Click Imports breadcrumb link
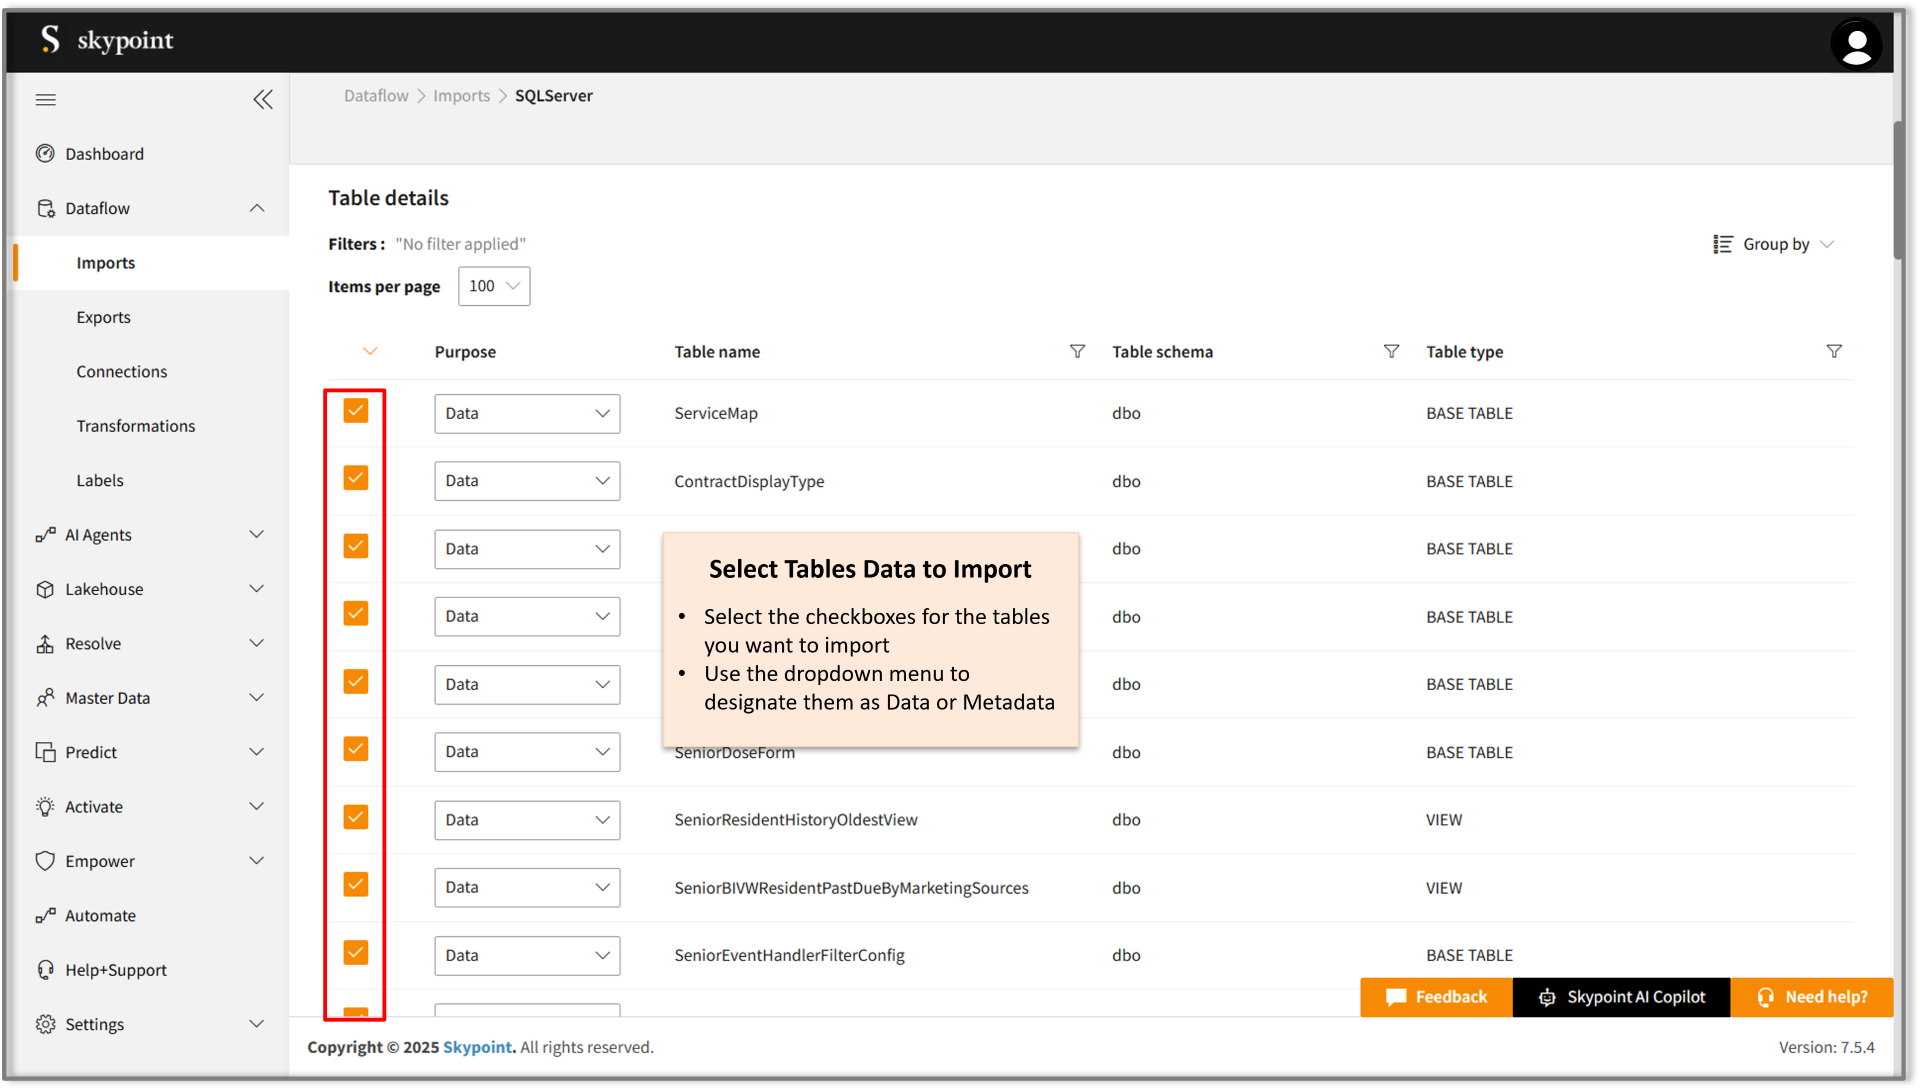Image resolution: width=1920 pixels, height=1089 pixels. pyautogui.click(x=461, y=96)
